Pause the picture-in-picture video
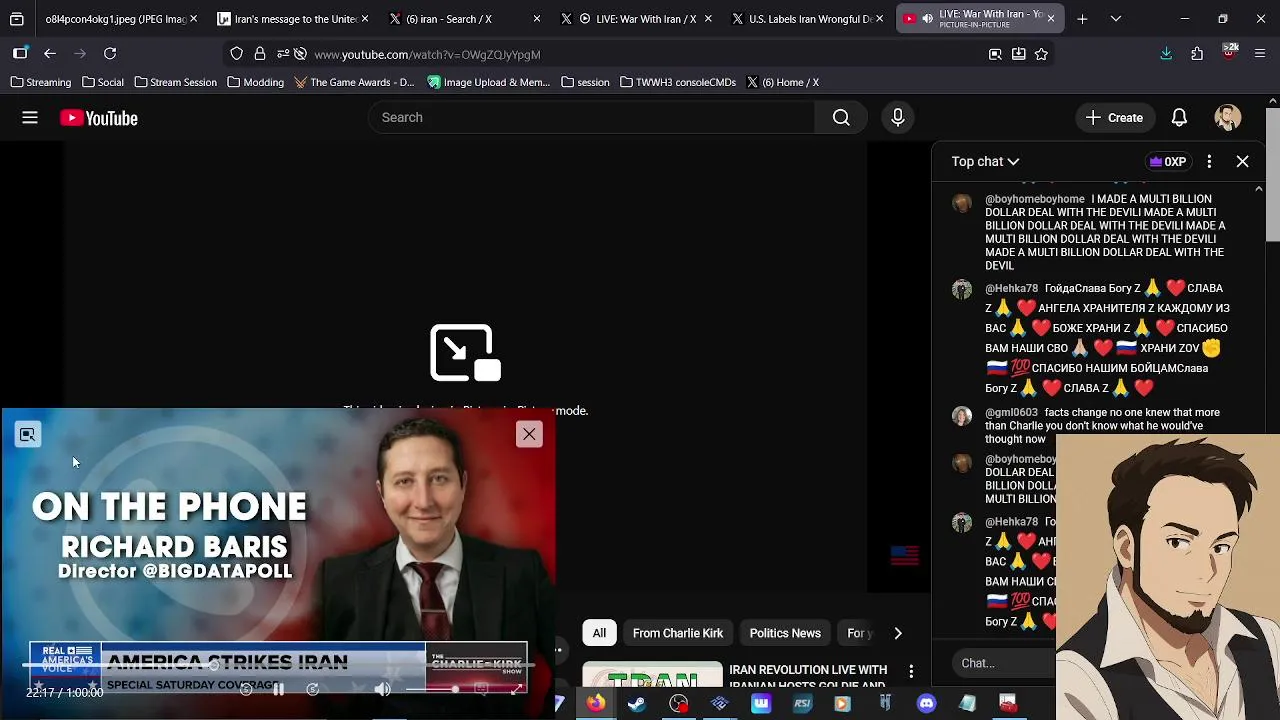Image resolution: width=1280 pixels, height=720 pixels. point(278,689)
